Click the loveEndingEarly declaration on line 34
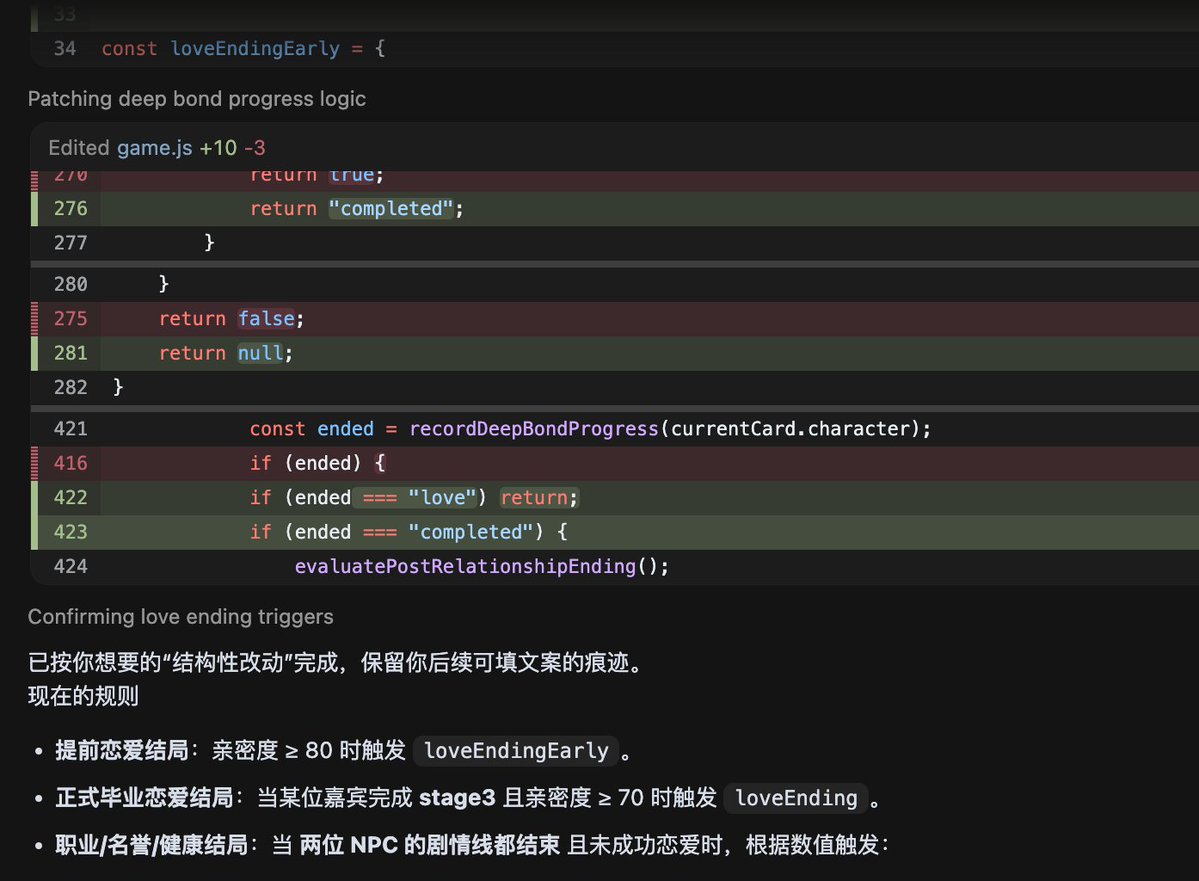This screenshot has width=1199, height=881. pos(254,49)
